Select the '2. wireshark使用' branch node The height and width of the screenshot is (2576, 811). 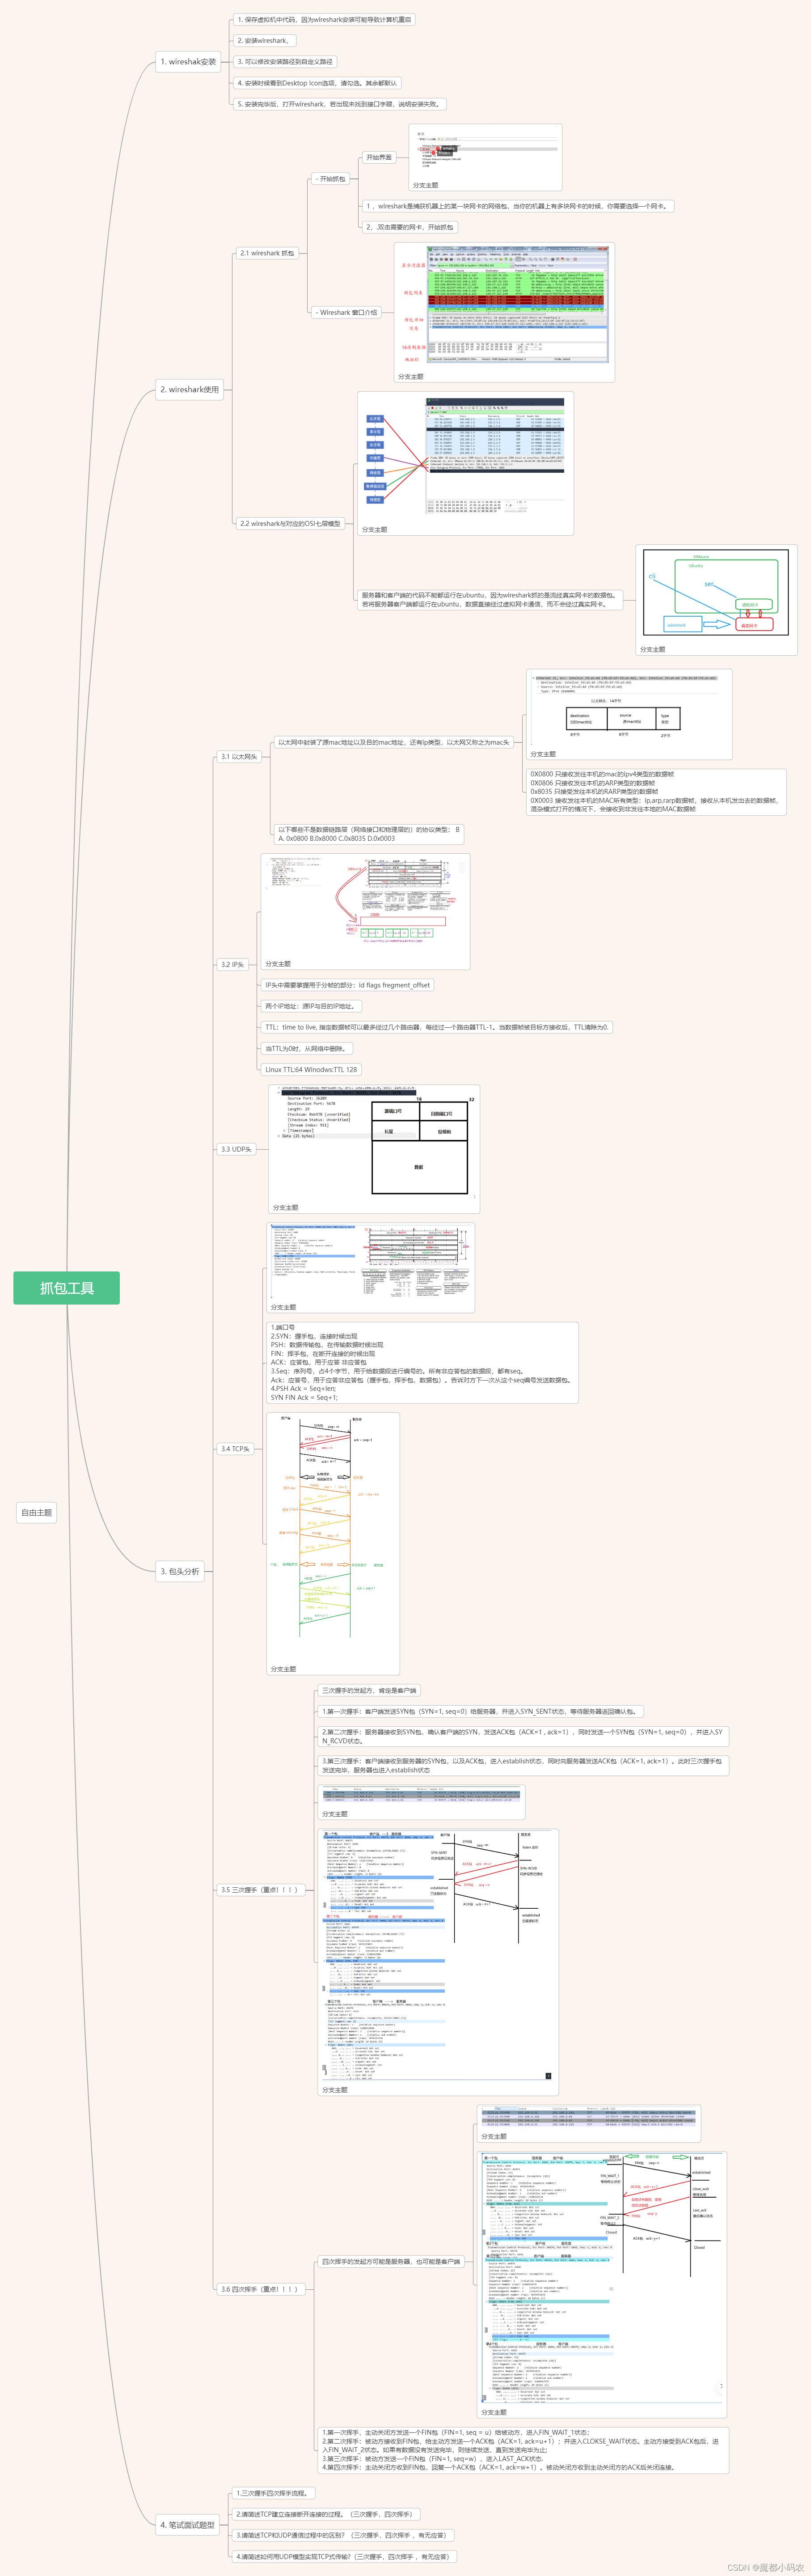[189, 390]
